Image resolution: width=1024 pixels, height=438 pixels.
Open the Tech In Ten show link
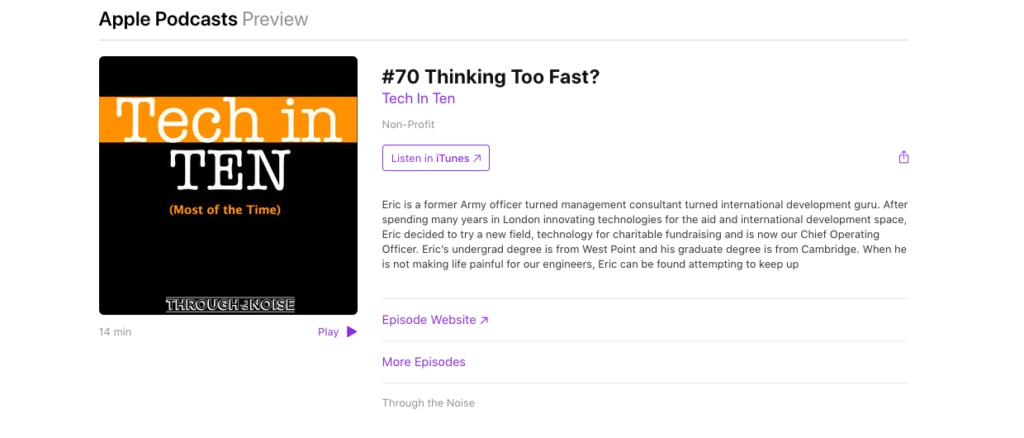pyautogui.click(x=419, y=99)
